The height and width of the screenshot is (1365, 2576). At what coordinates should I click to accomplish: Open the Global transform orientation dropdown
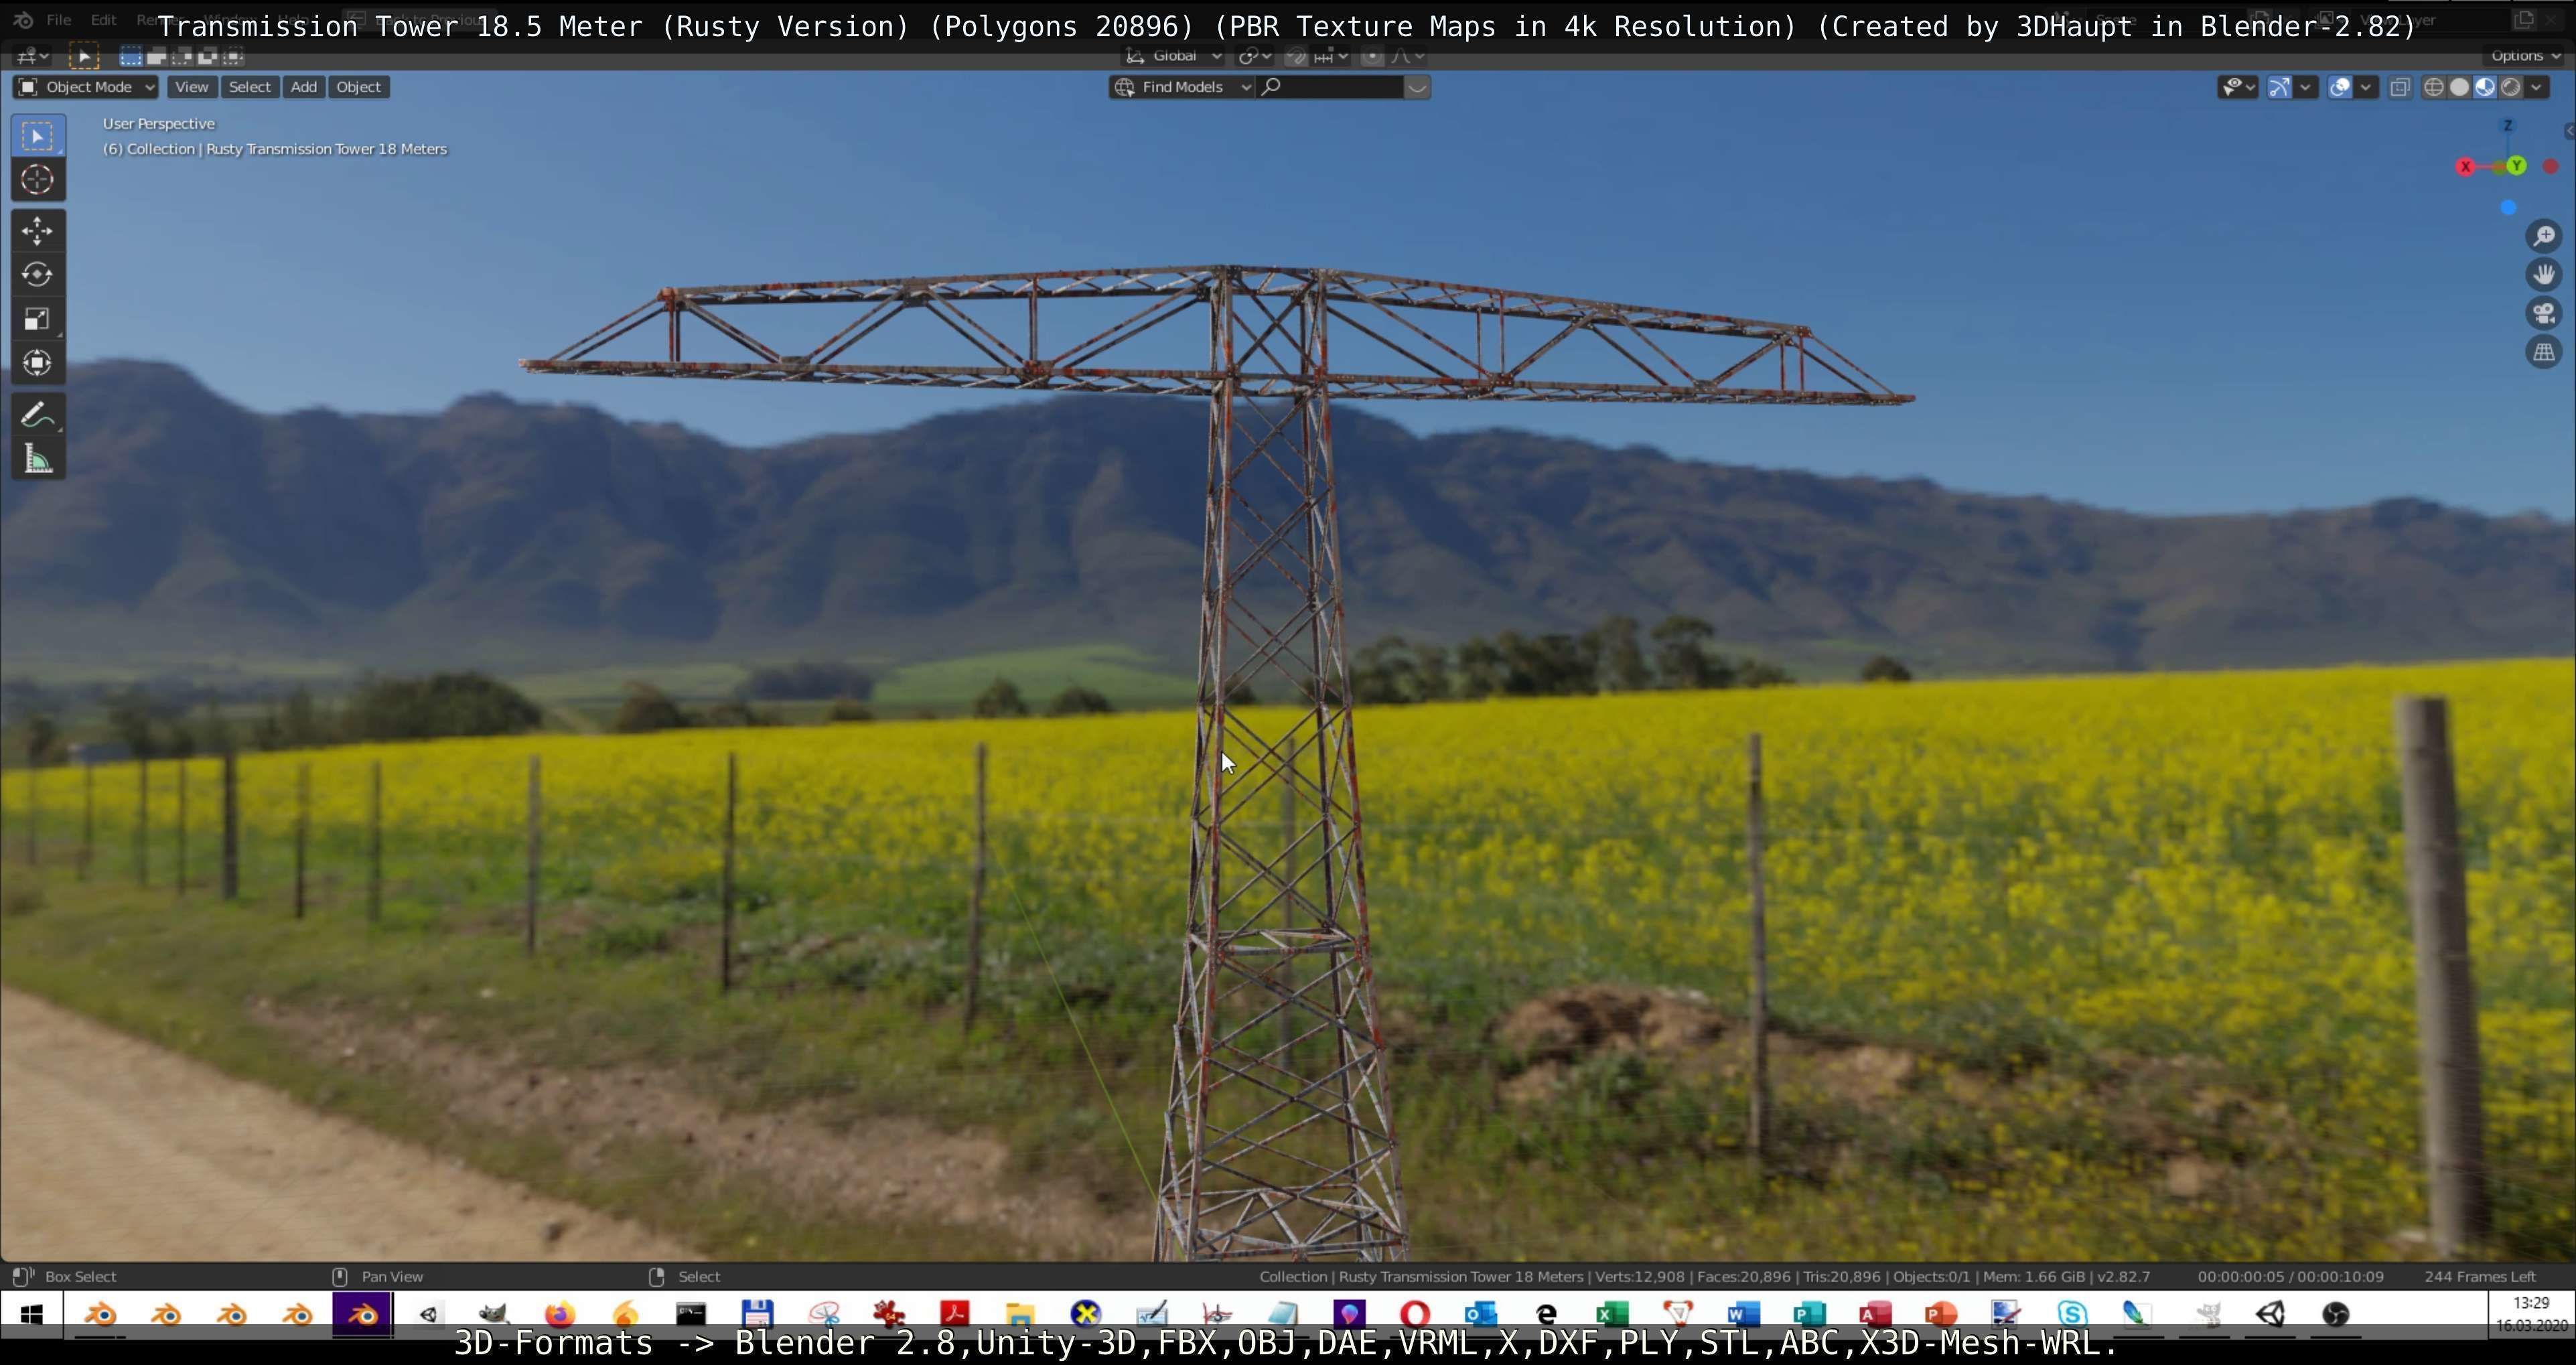(1174, 56)
